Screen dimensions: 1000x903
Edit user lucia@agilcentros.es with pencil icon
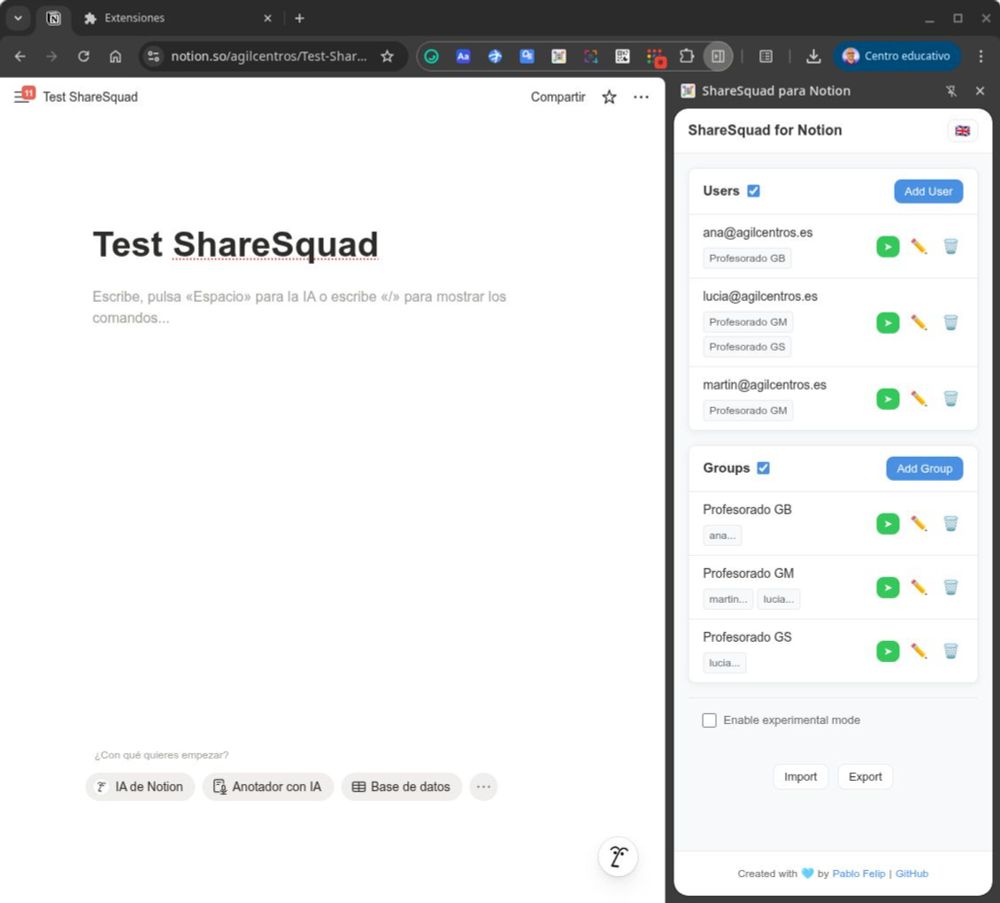click(918, 323)
